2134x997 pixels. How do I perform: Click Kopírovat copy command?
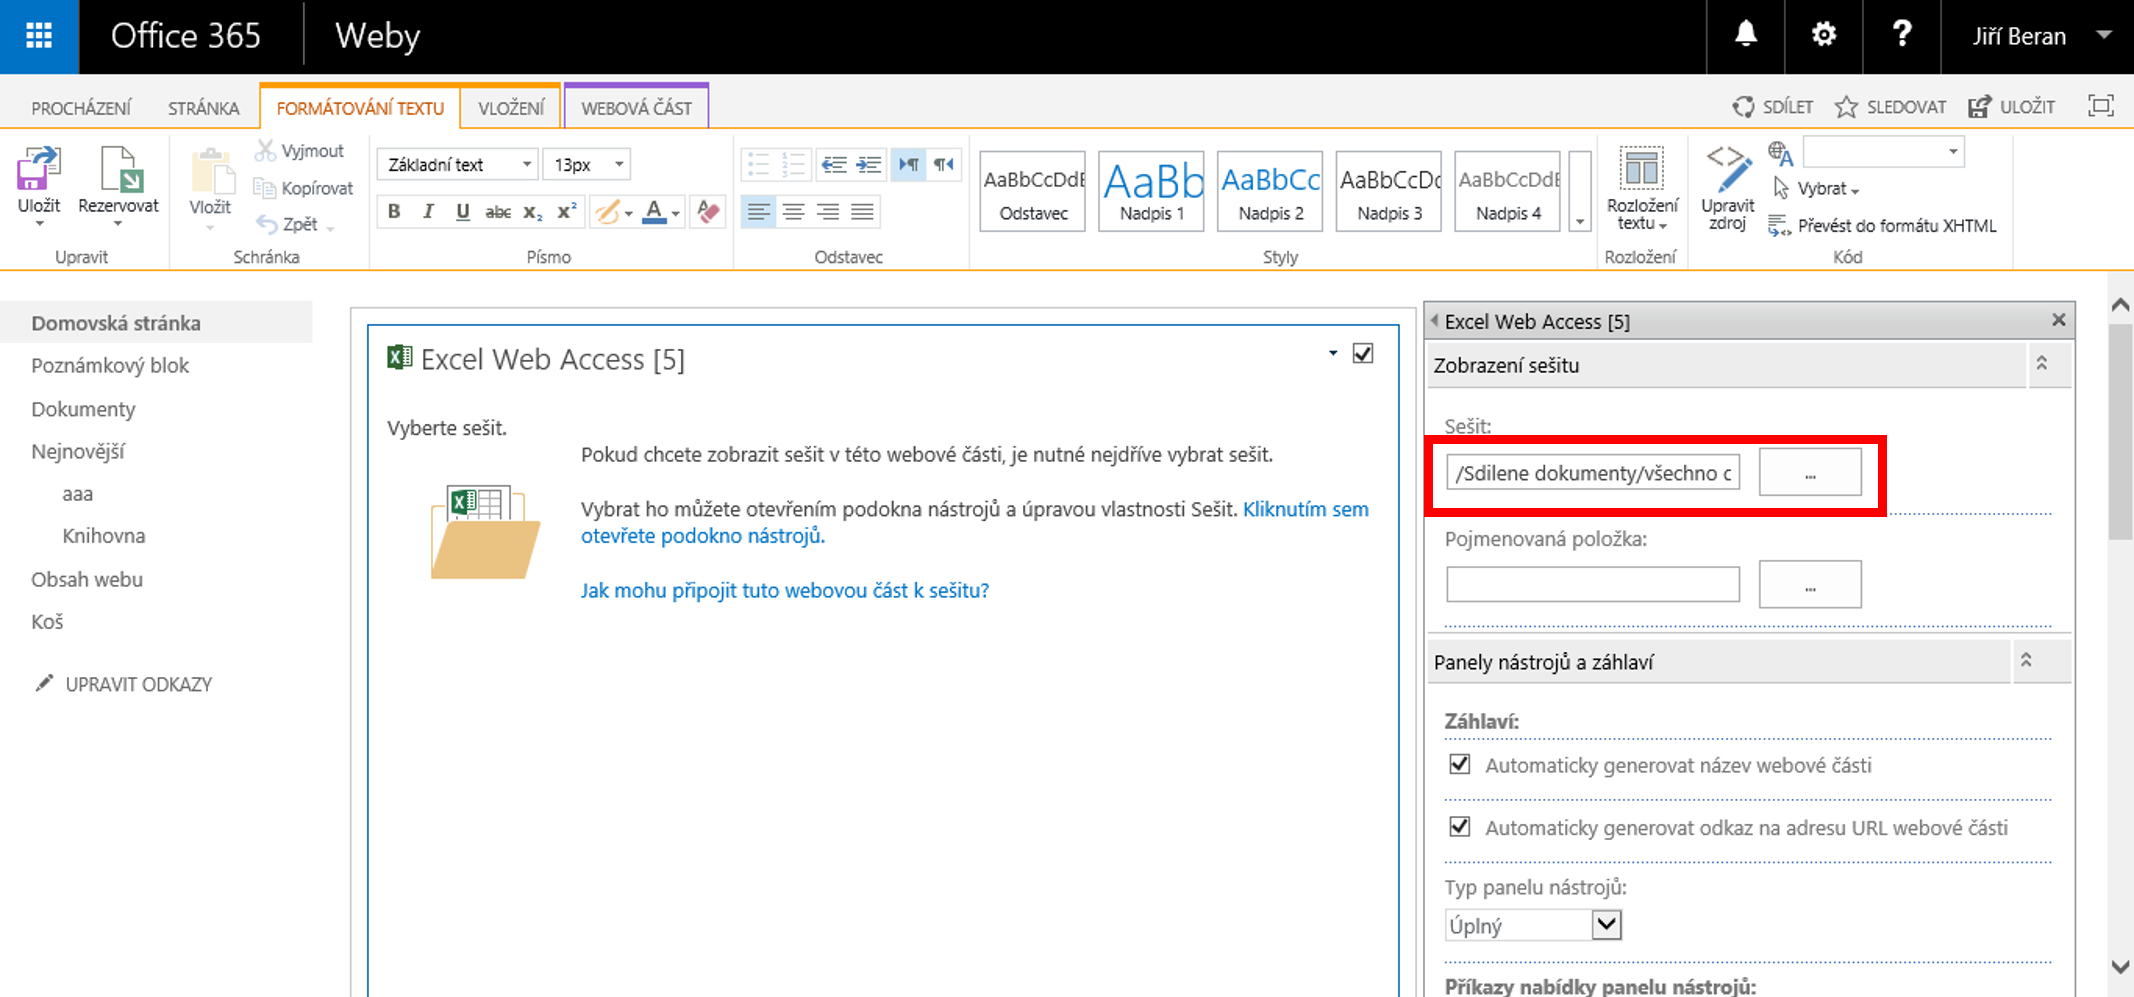[x=303, y=188]
